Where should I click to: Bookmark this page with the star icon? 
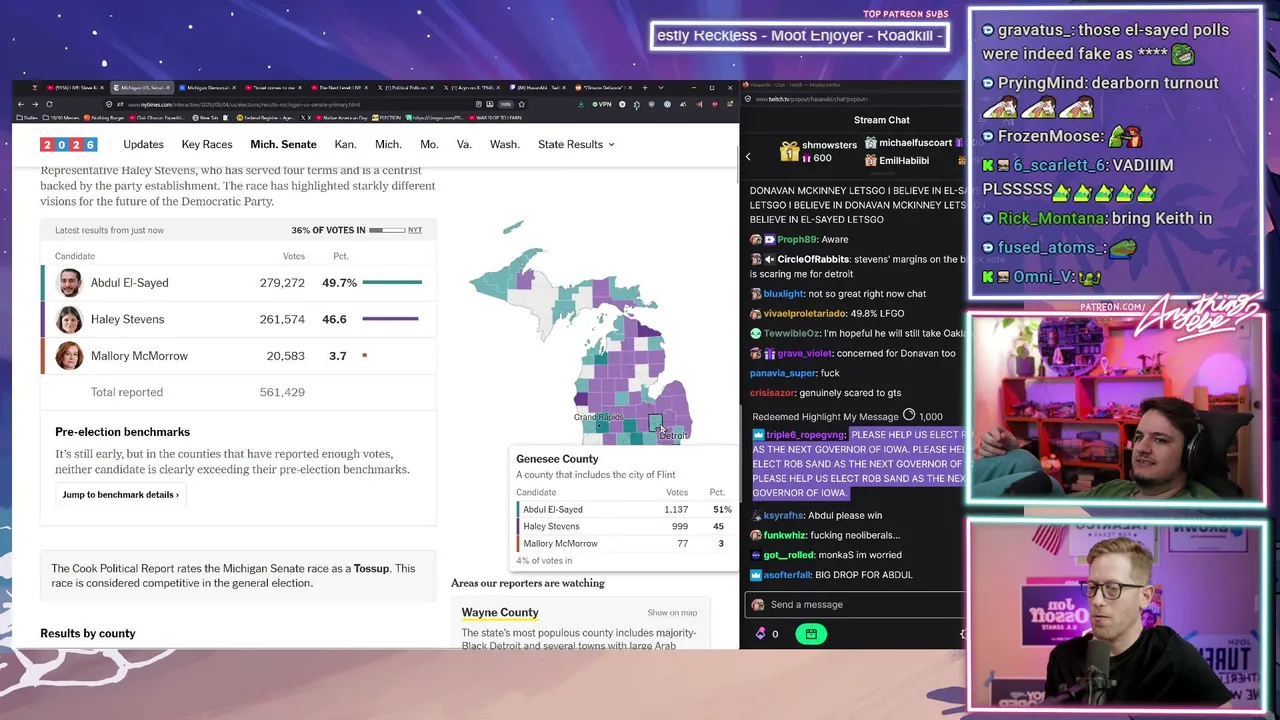(521, 104)
